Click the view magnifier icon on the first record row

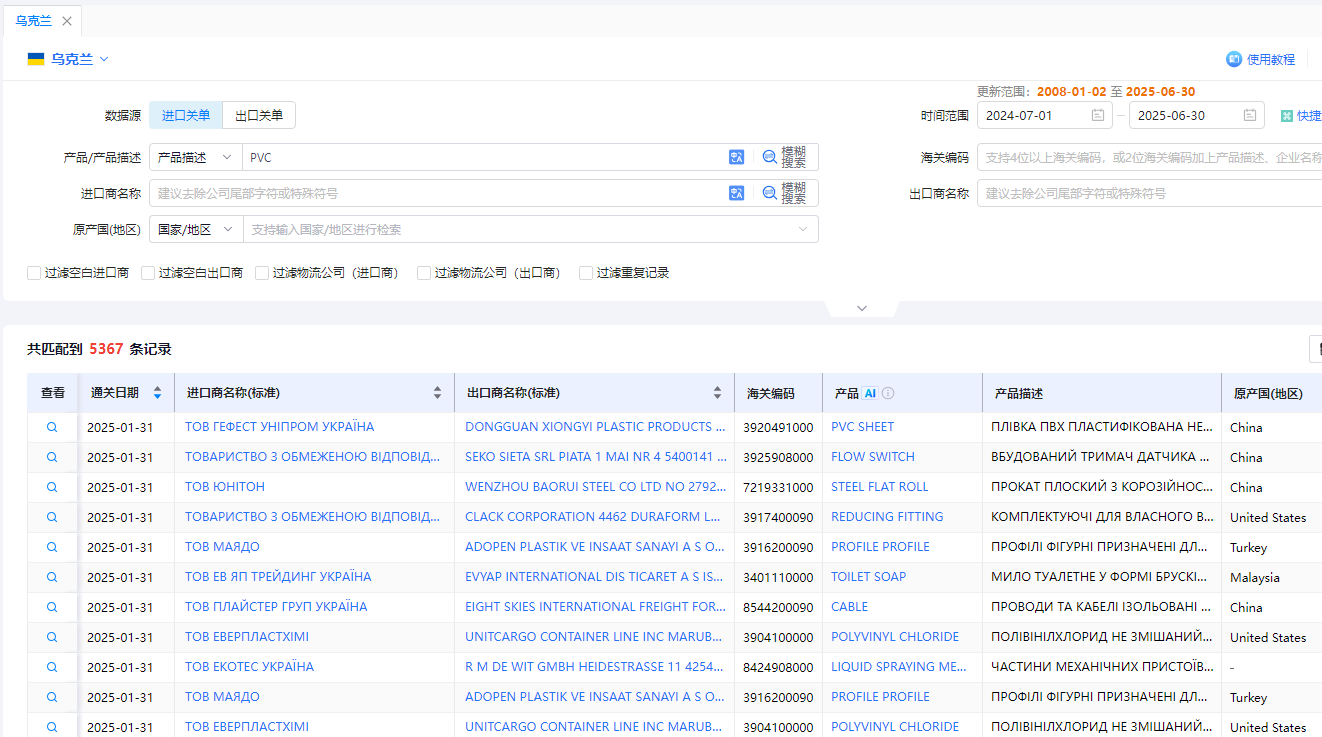pos(52,426)
